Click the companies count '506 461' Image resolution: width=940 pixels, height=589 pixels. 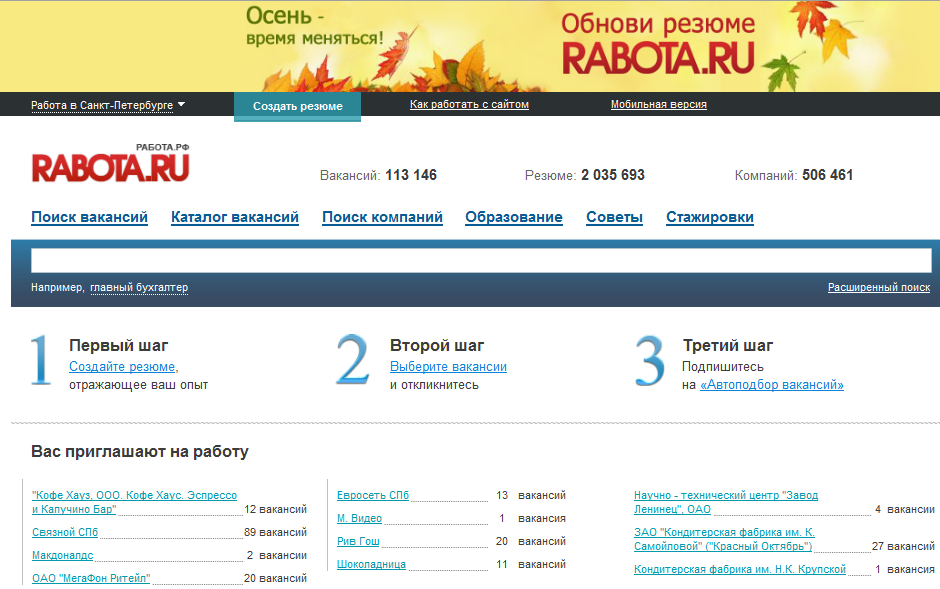coord(827,175)
